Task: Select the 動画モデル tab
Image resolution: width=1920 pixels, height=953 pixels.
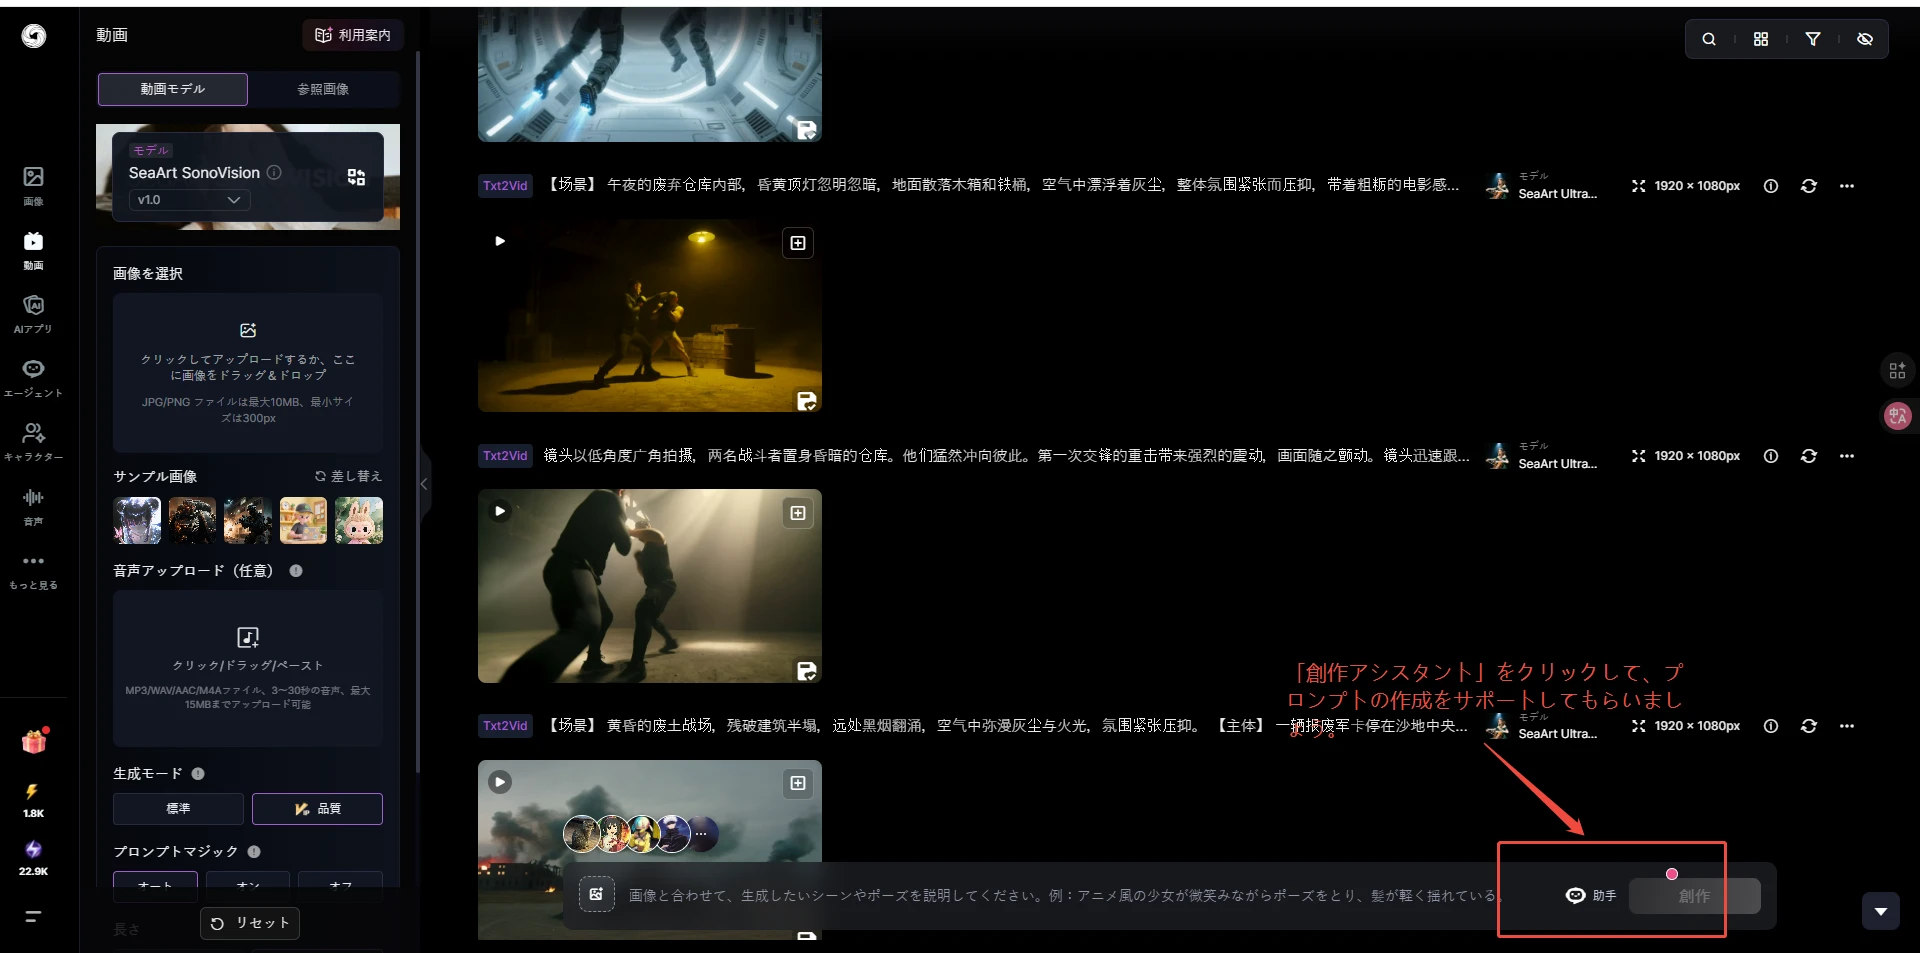Action: click(x=173, y=89)
